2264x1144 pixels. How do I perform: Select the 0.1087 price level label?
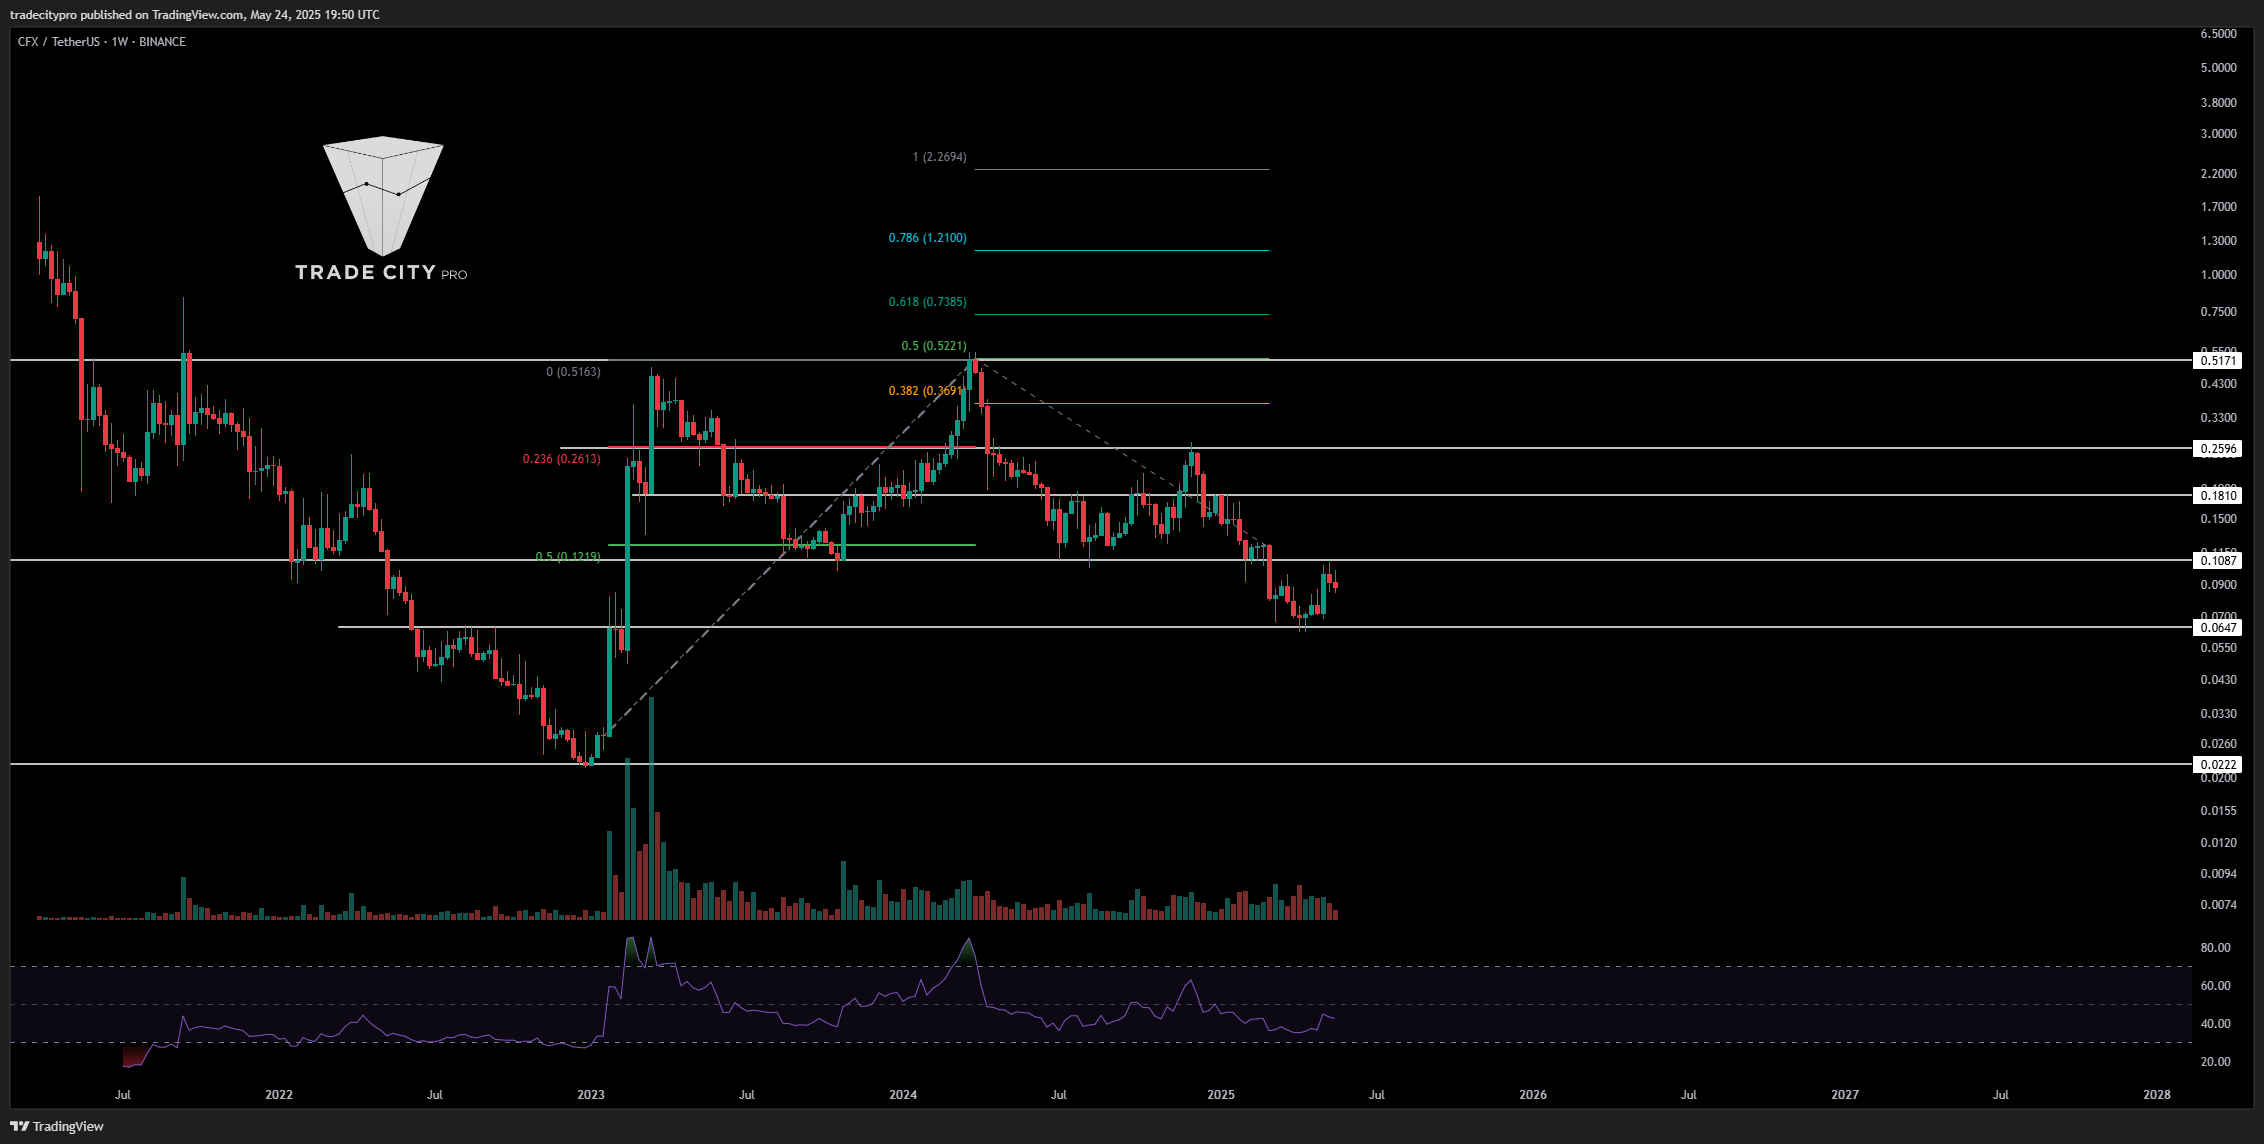pos(2218,561)
